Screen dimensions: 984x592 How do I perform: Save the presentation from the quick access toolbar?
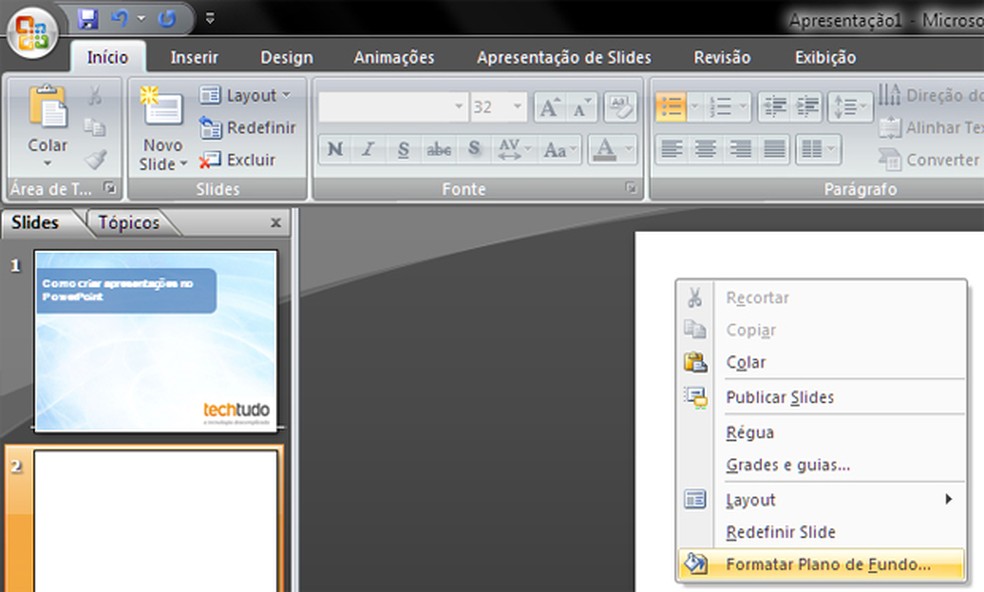coord(88,19)
